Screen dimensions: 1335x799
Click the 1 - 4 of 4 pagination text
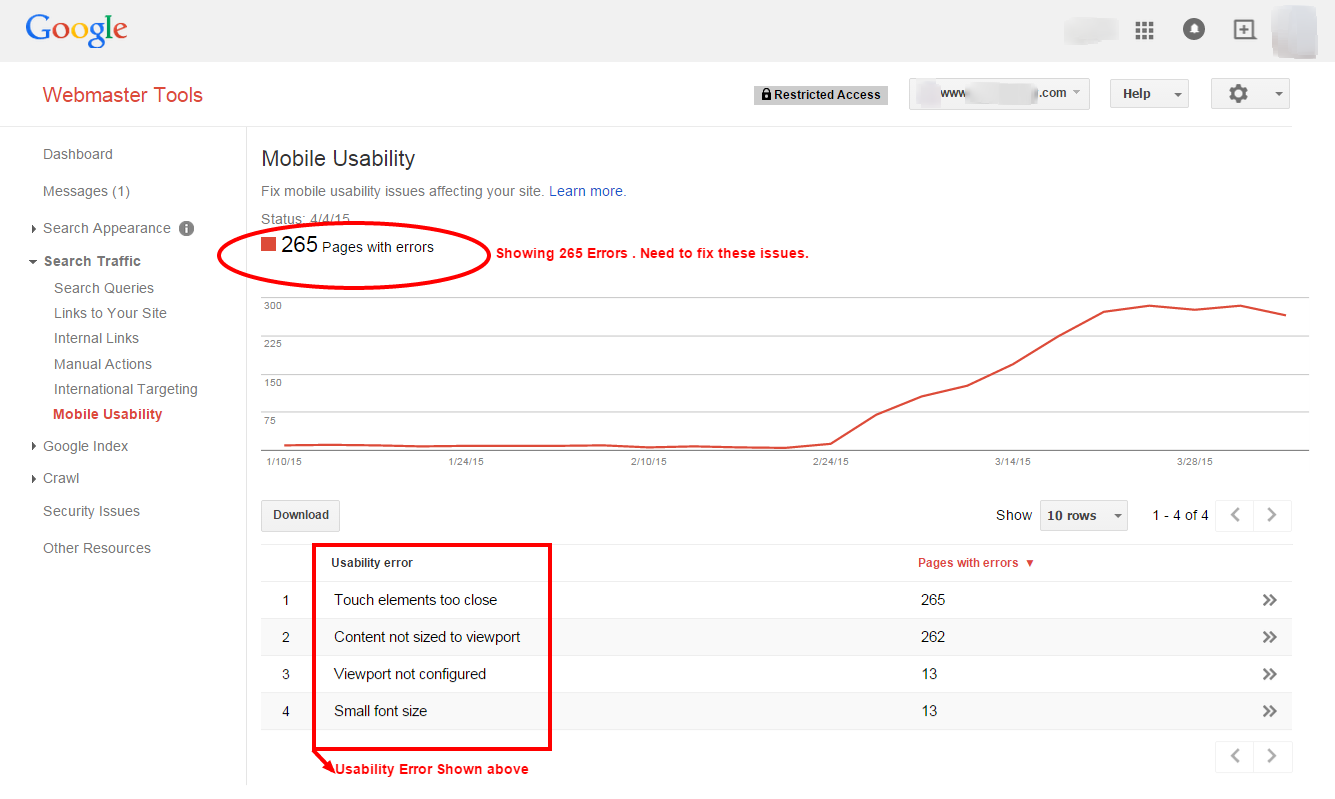click(x=1180, y=515)
